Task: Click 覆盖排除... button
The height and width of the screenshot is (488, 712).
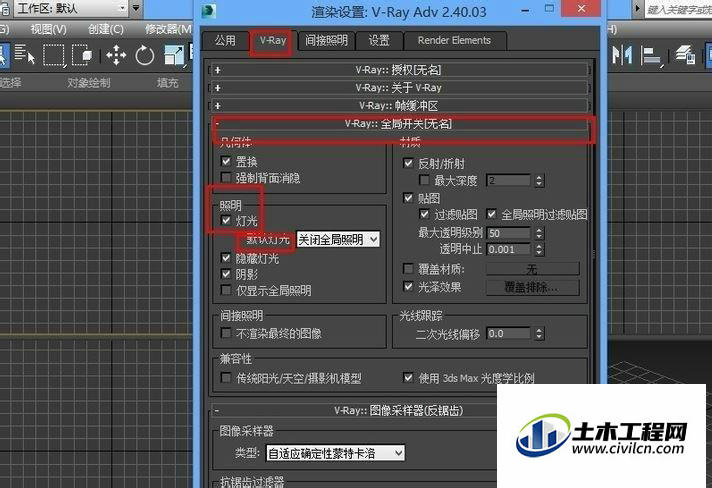Action: 533,287
